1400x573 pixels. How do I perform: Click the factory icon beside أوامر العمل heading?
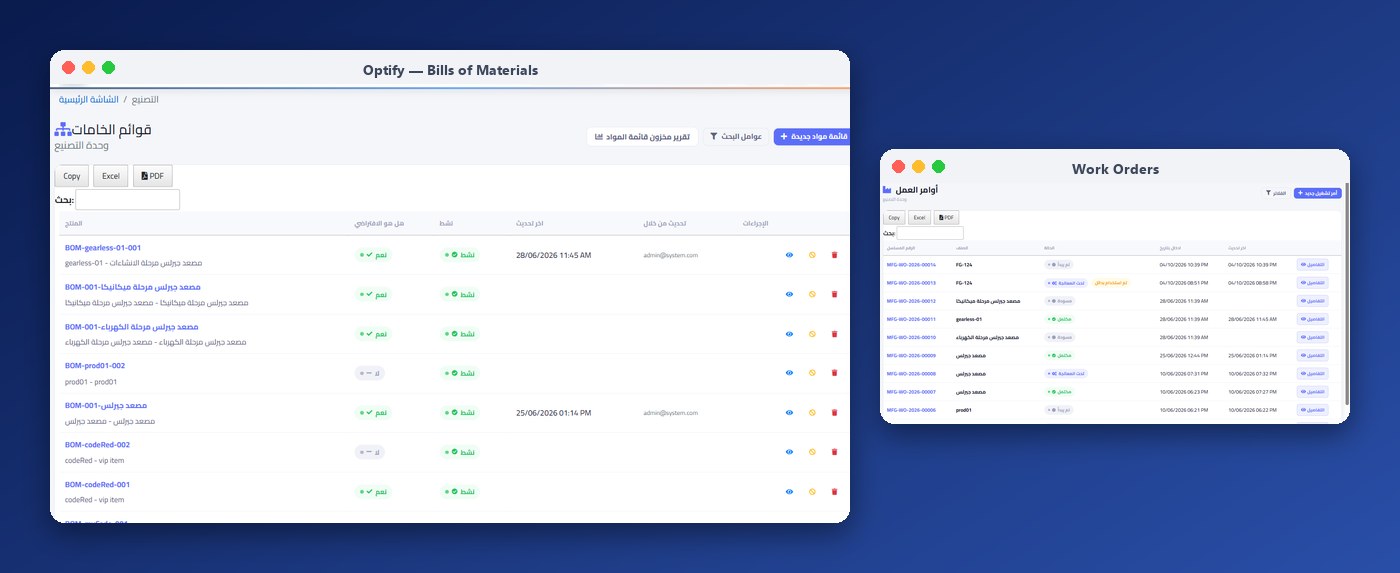[887, 189]
